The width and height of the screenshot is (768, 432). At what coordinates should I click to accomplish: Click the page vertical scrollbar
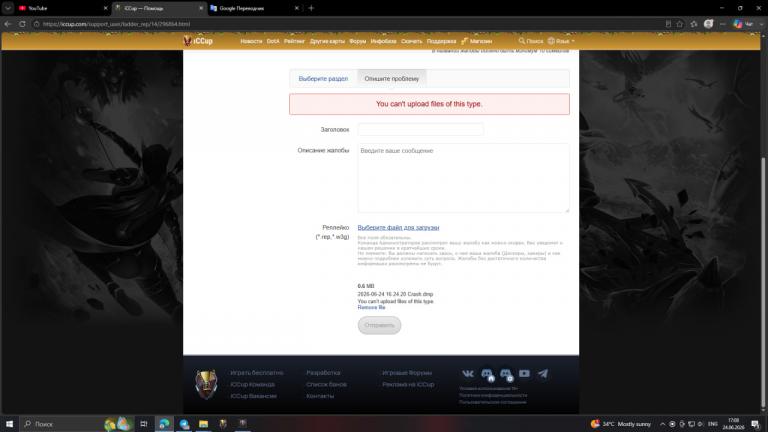(x=763, y=282)
